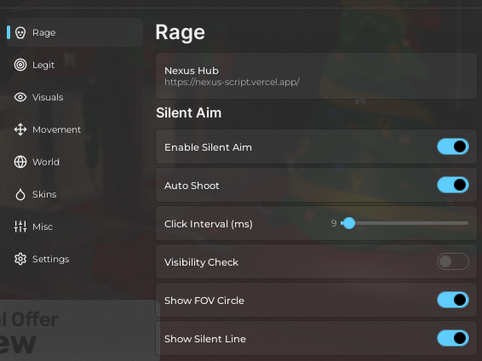Click the Show Silent Line label
Image resolution: width=482 pixels, height=361 pixels.
pyautogui.click(x=205, y=339)
